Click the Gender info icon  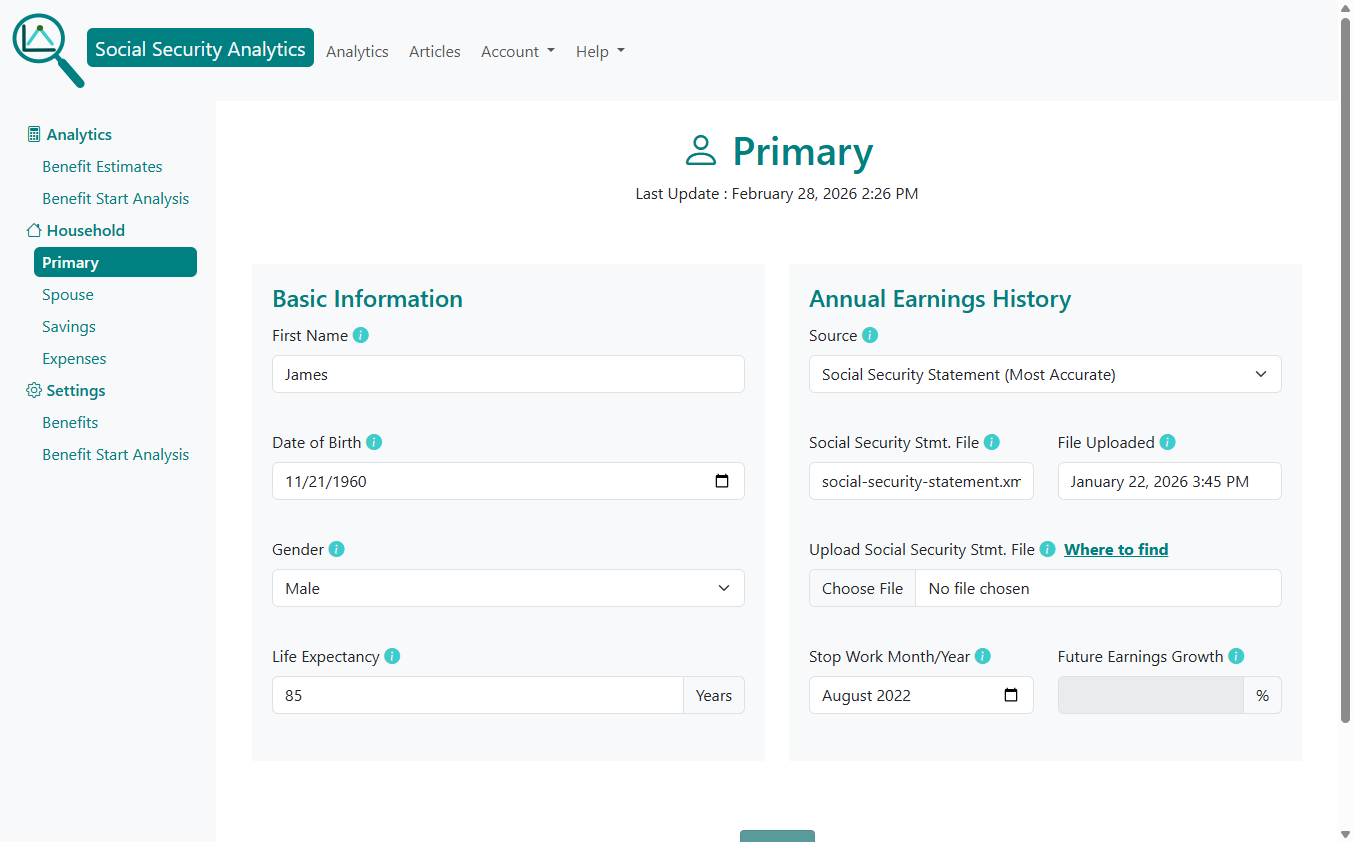tap(336, 549)
